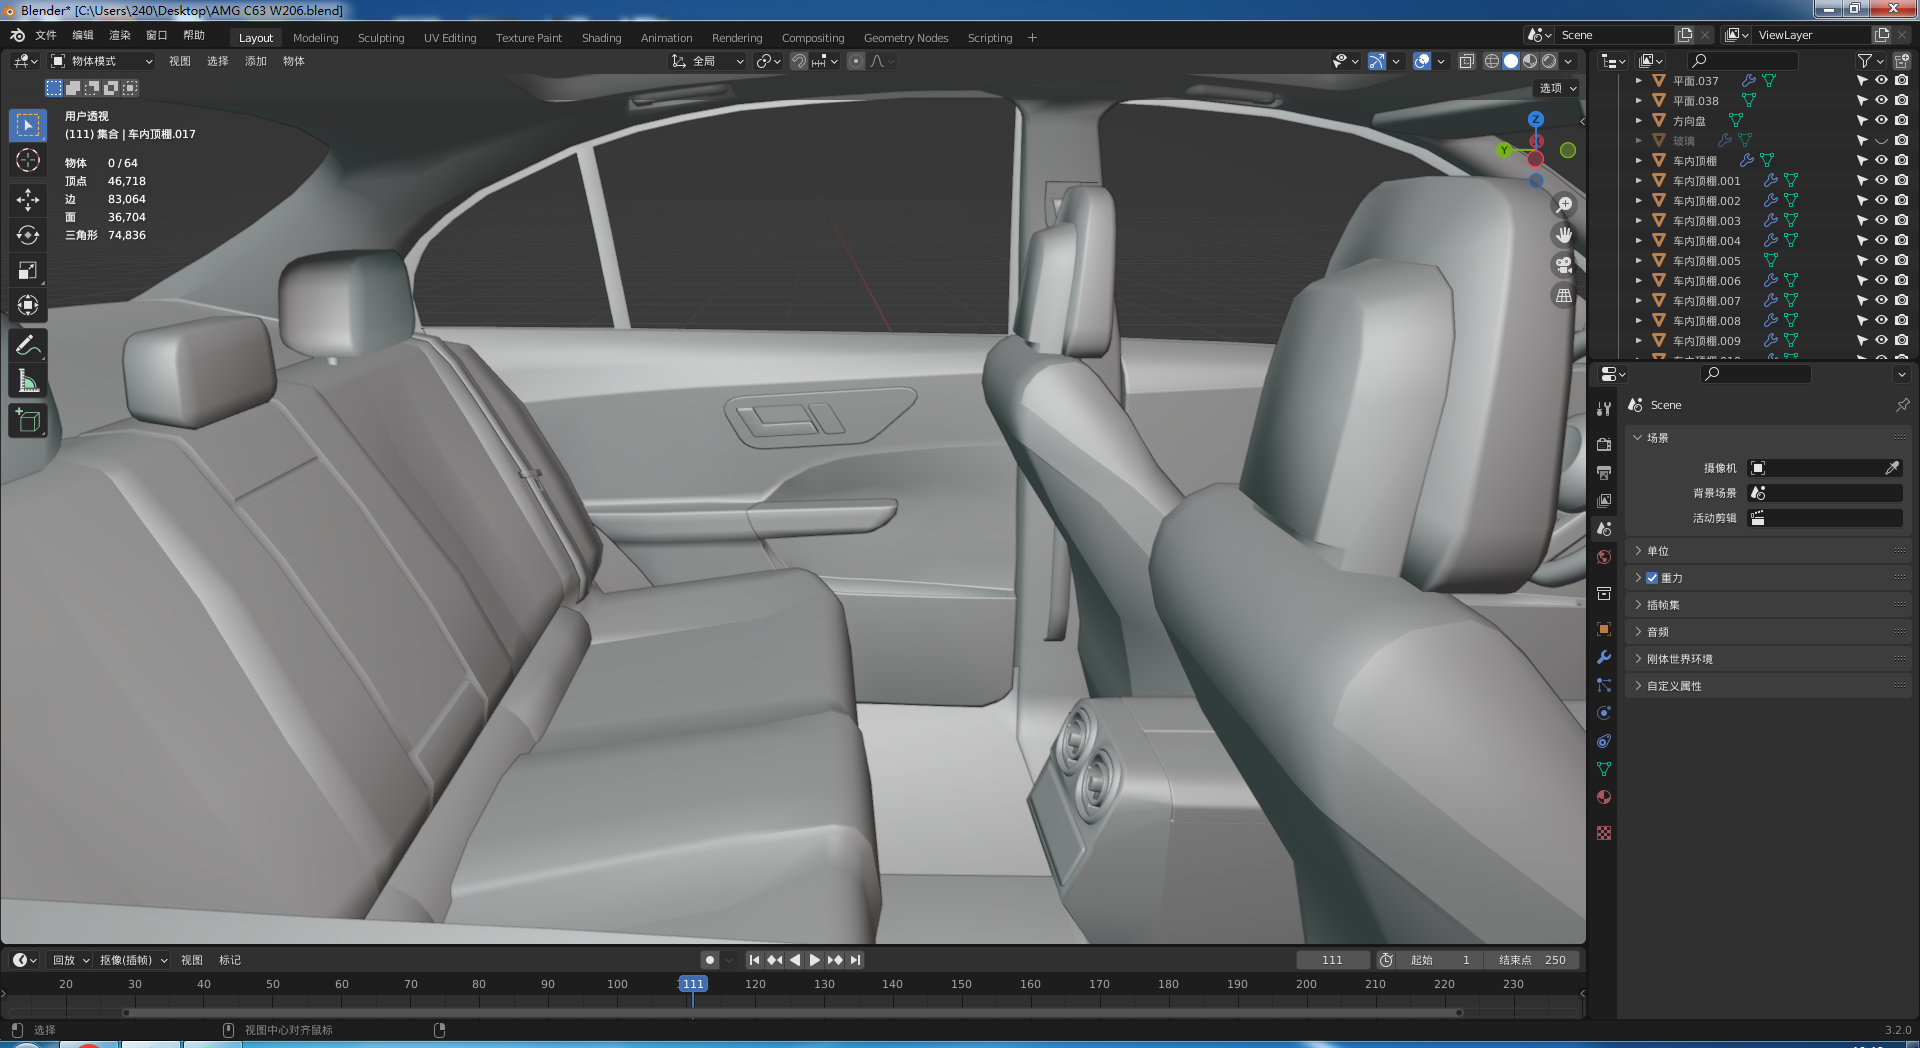Expand the 刚体世界环境 panel
Viewport: 1920px width, 1048px height.
pos(1768,659)
